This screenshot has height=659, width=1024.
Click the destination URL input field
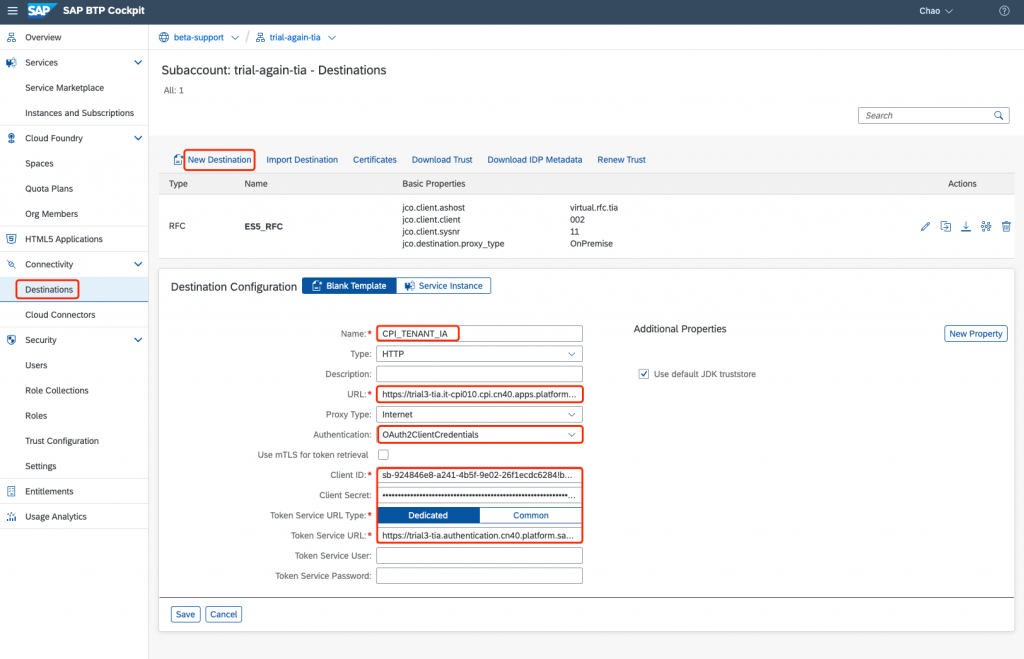479,394
